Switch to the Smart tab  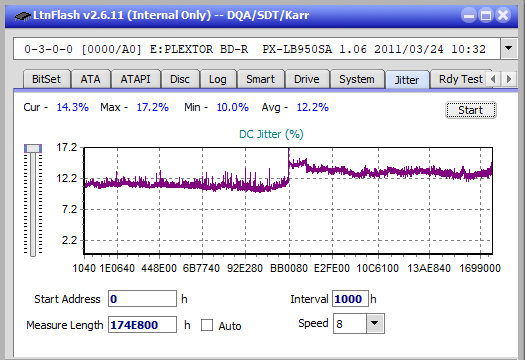[x=260, y=79]
